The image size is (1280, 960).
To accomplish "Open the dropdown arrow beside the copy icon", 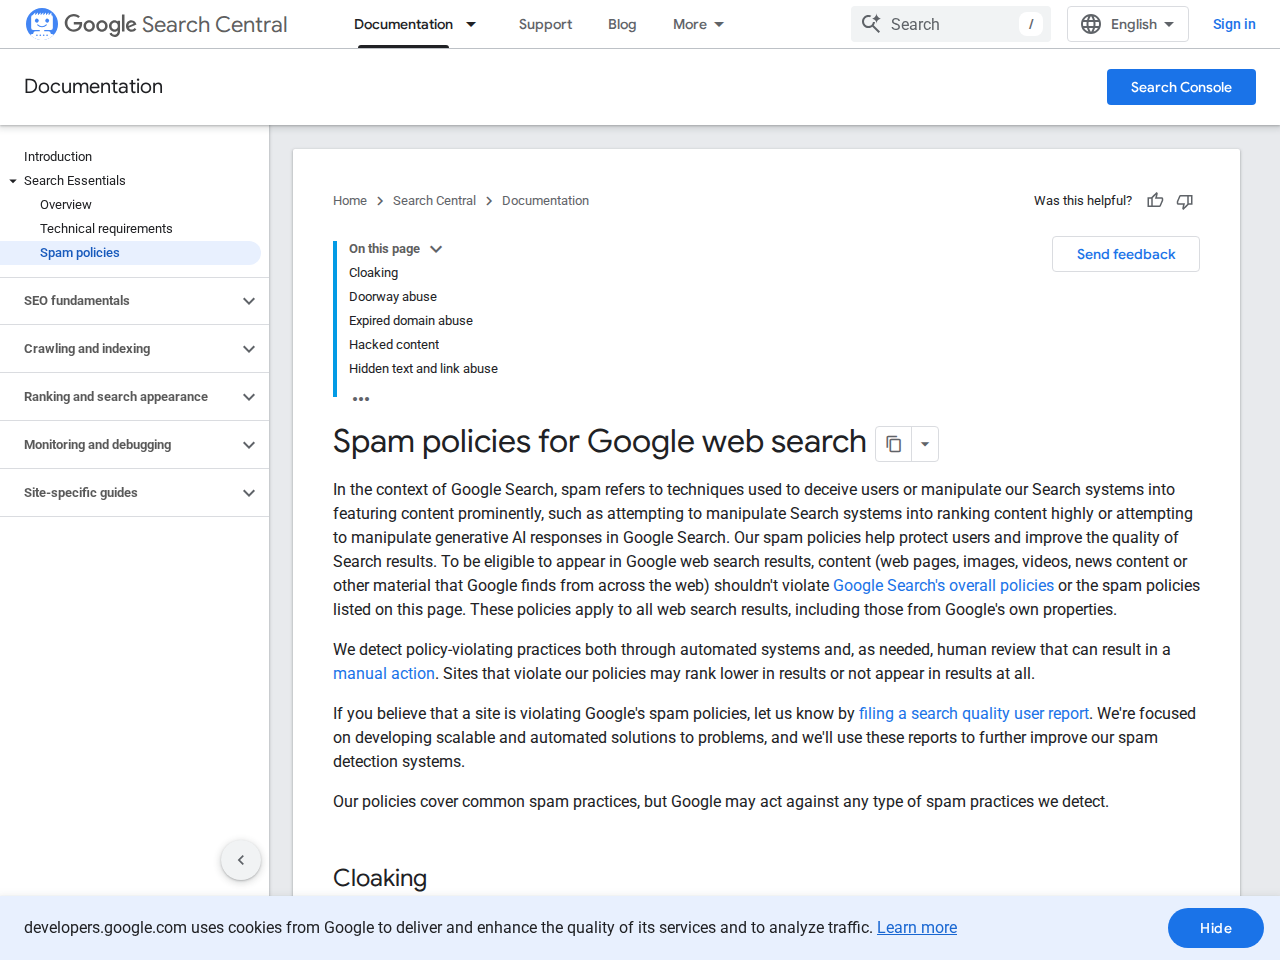I will (925, 444).
